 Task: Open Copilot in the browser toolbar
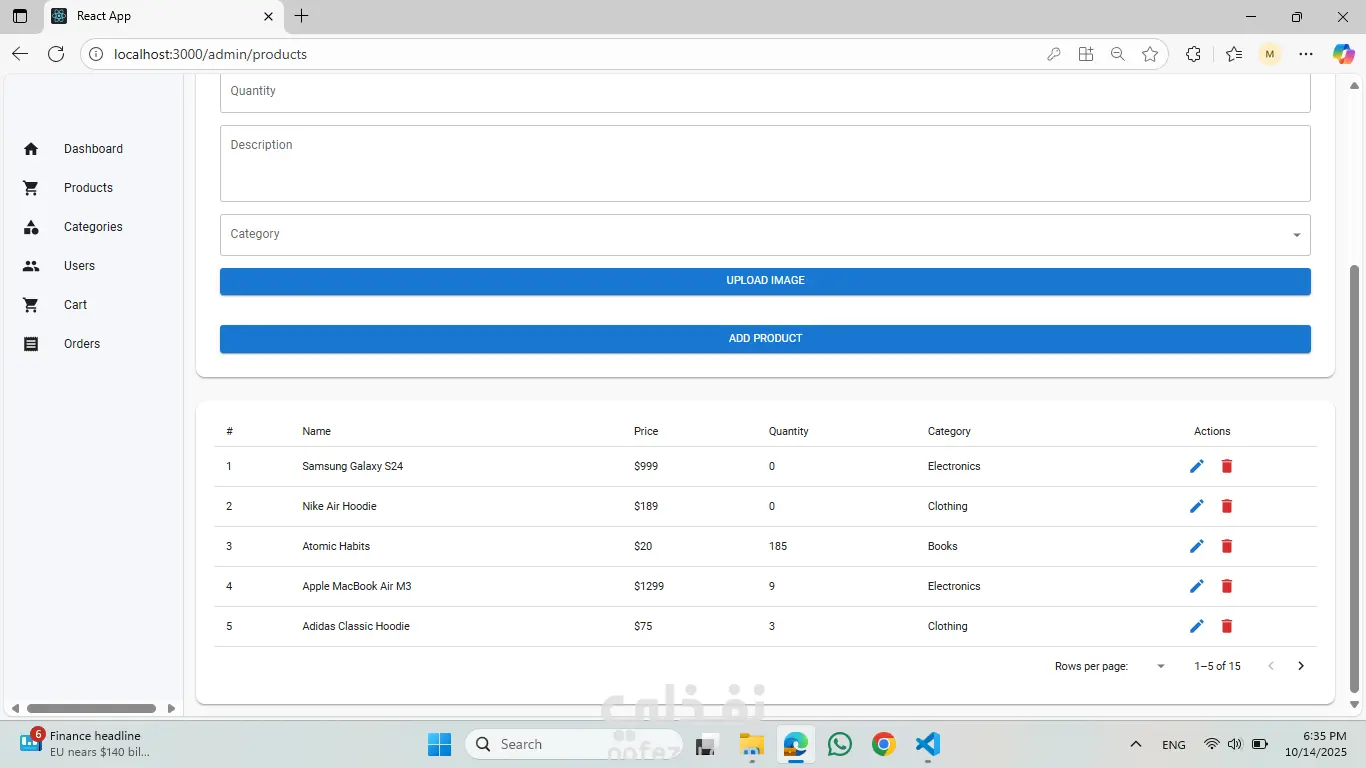click(1343, 54)
